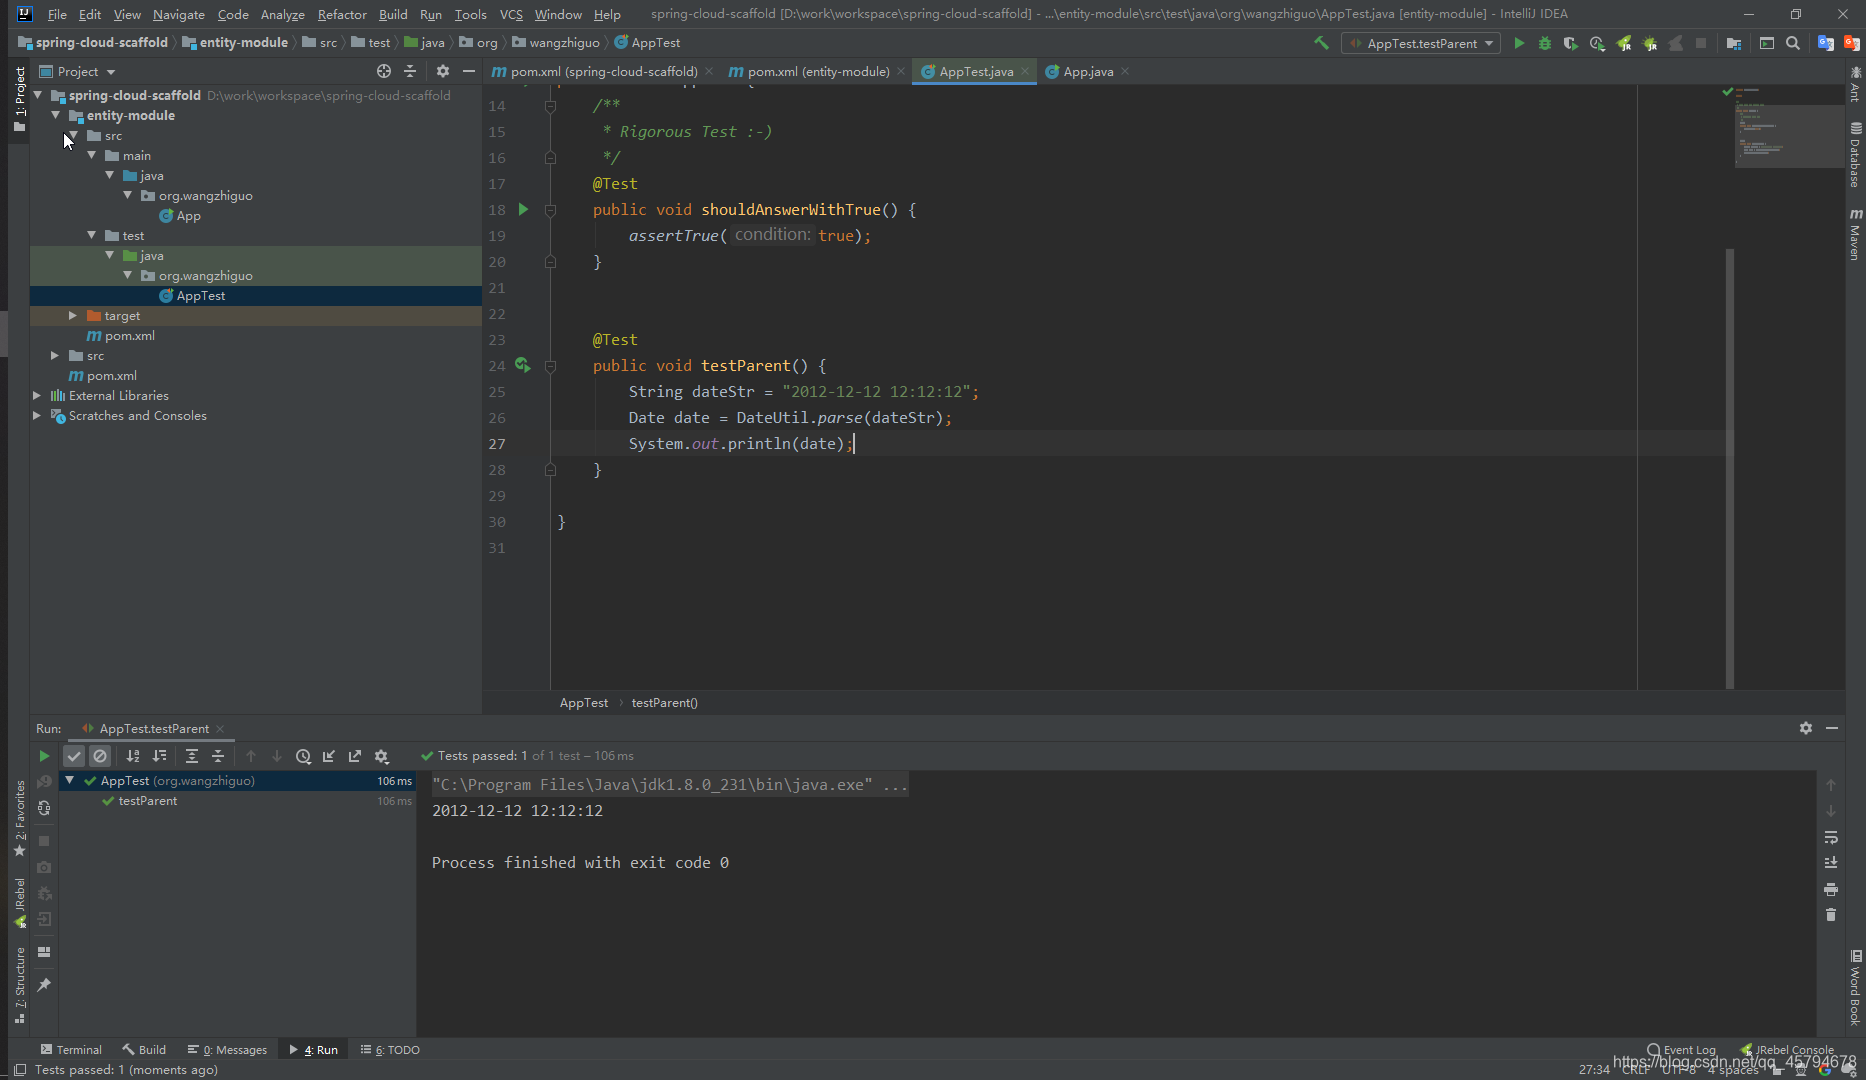
Task: Toggle Show Ignored tests filter
Action: pyautogui.click(x=100, y=756)
